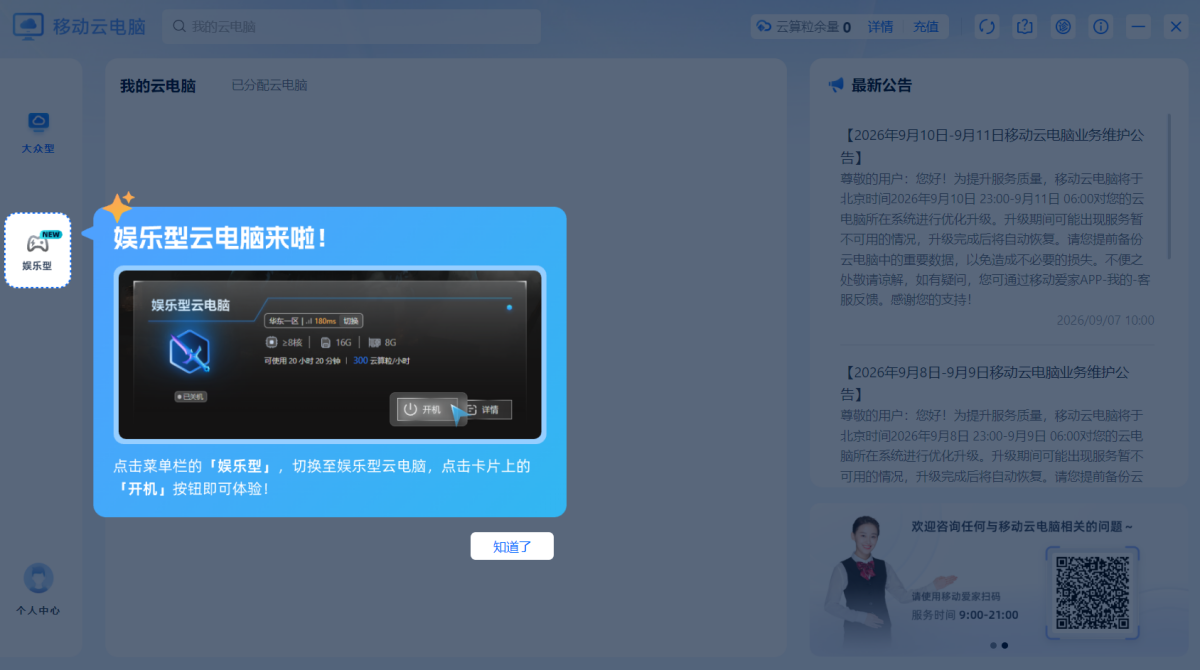This screenshot has width=1200, height=670.
Task: Select the first banner carousel dot
Action: coord(992,646)
